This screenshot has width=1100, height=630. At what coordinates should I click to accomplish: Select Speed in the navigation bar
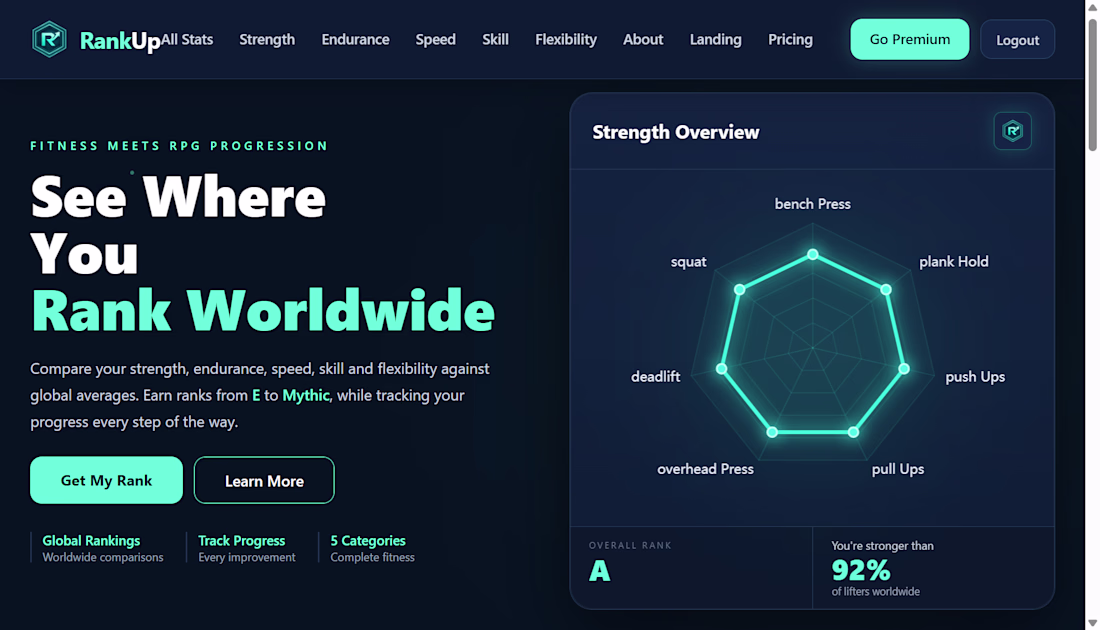[436, 39]
